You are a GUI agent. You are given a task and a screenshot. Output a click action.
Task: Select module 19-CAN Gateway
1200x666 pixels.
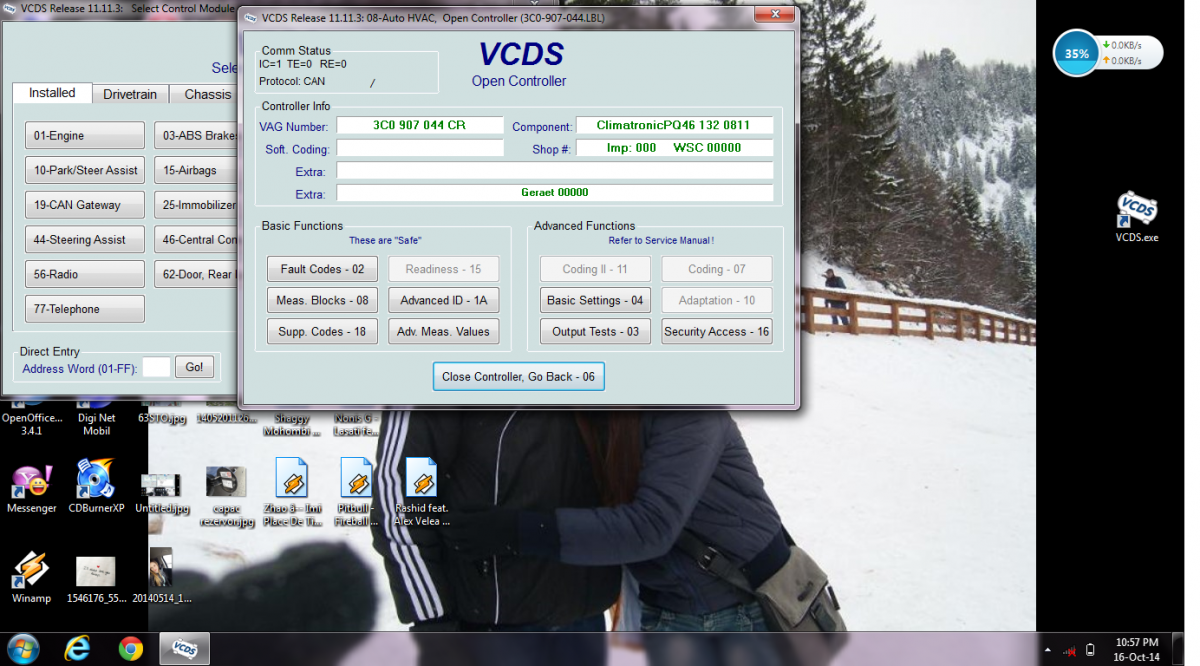85,205
